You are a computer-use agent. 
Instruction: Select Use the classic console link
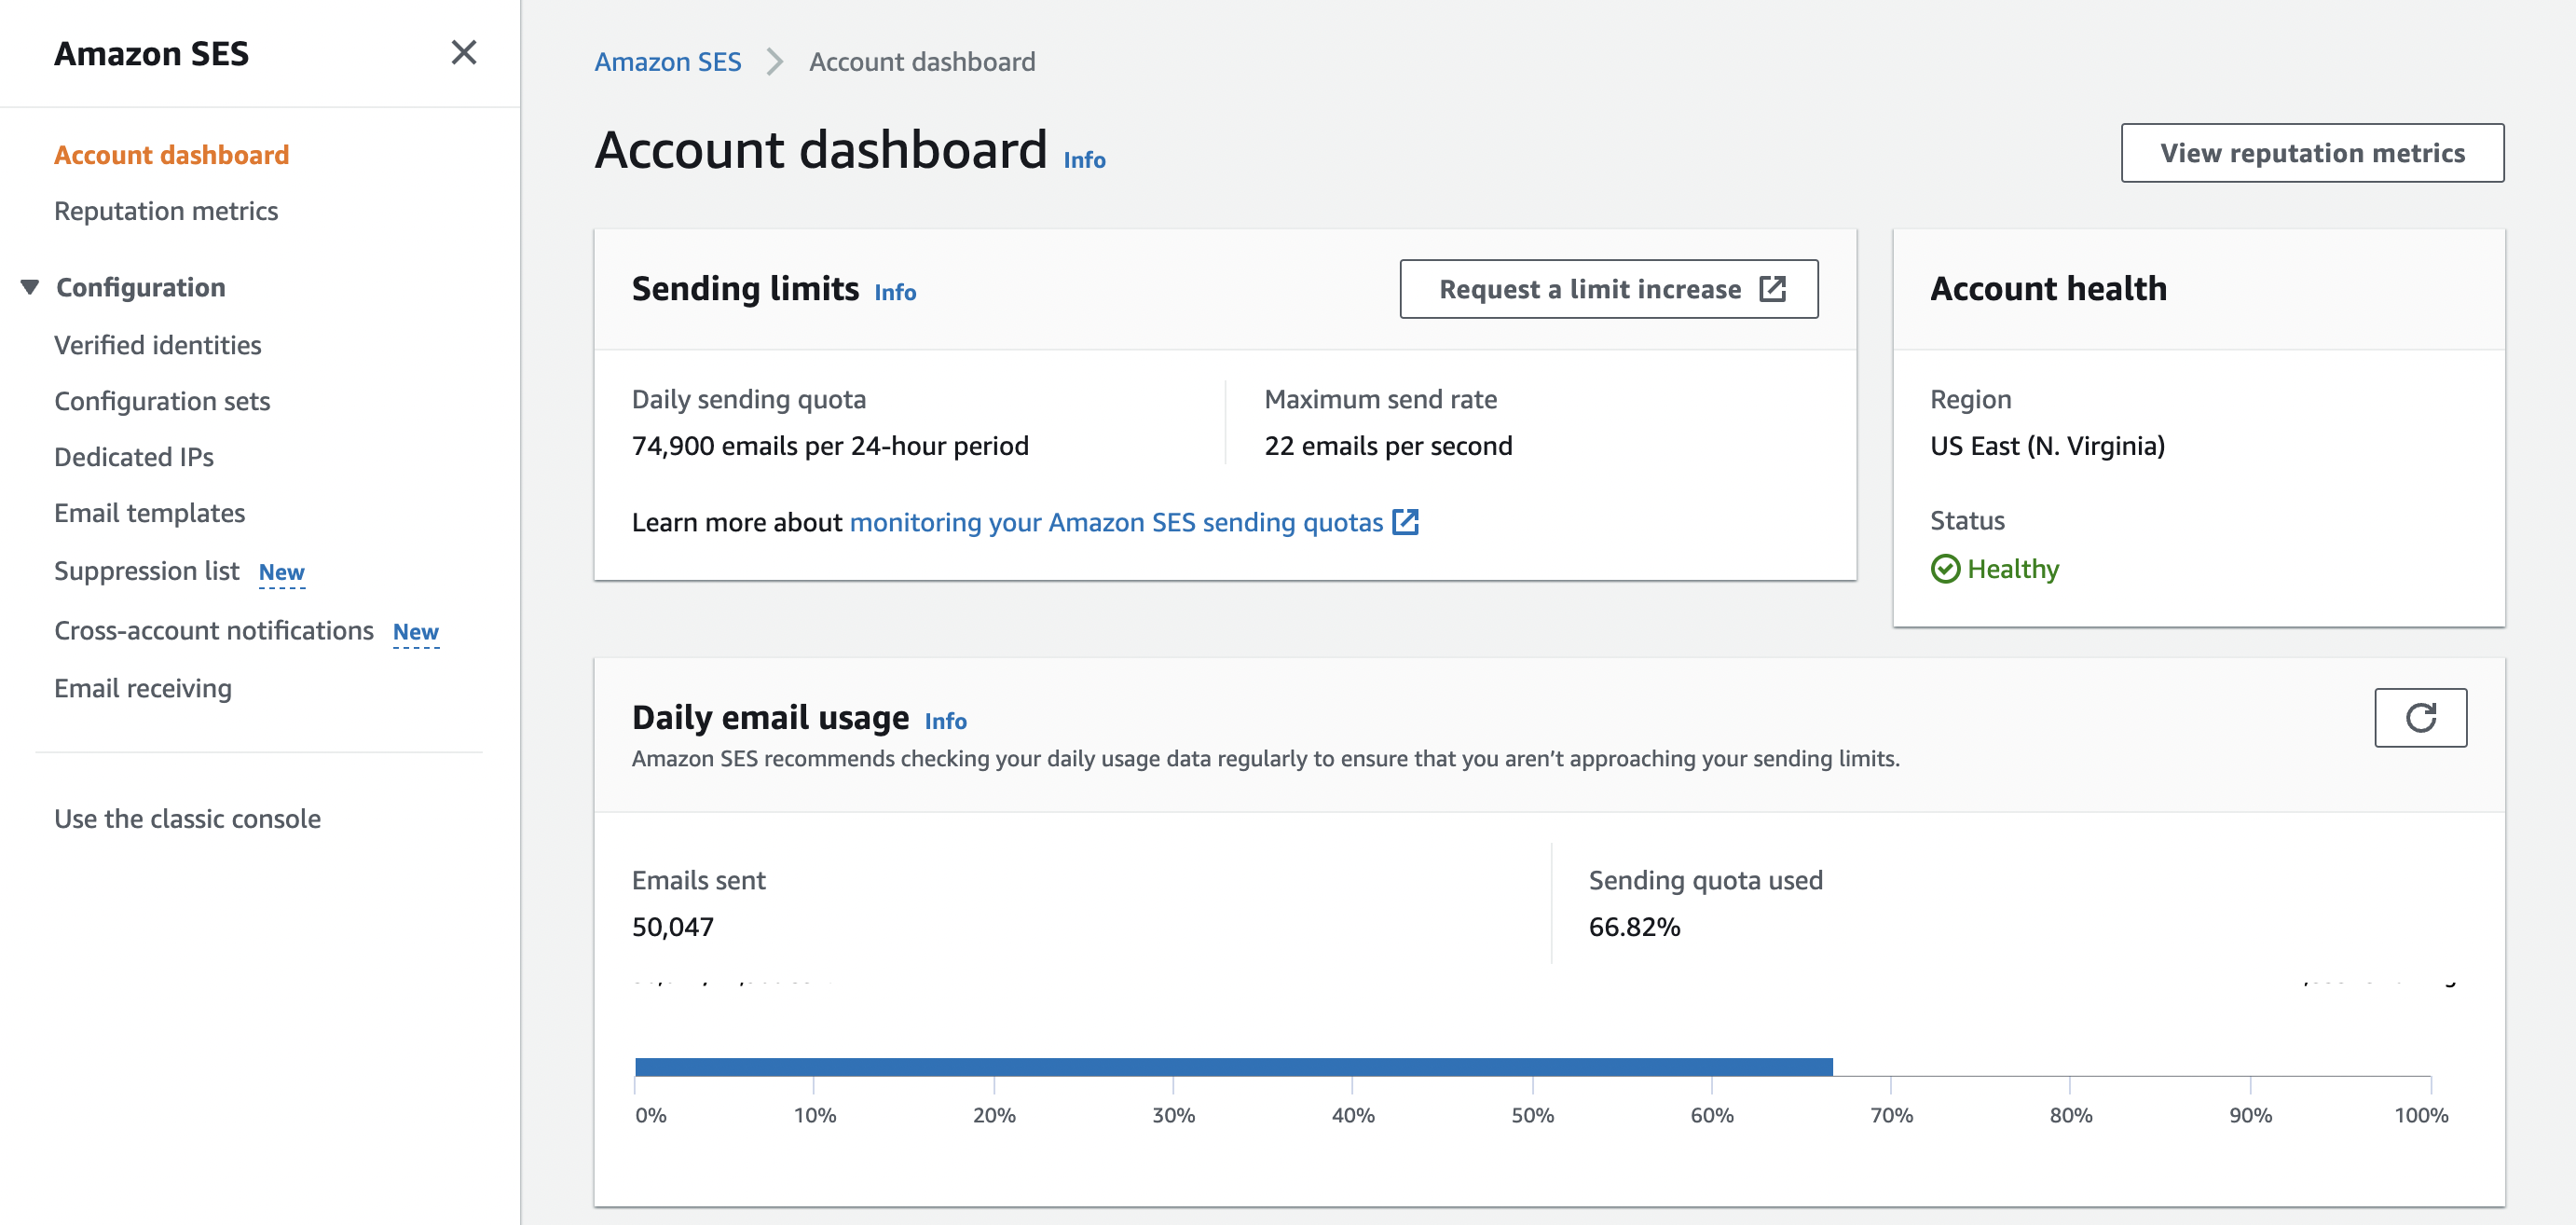tap(185, 818)
